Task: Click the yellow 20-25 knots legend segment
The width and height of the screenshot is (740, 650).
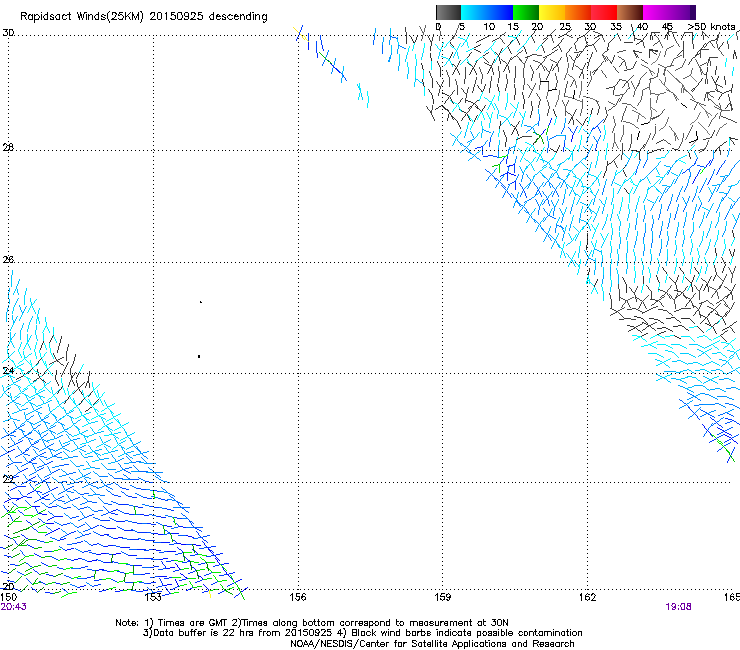Action: click(552, 12)
